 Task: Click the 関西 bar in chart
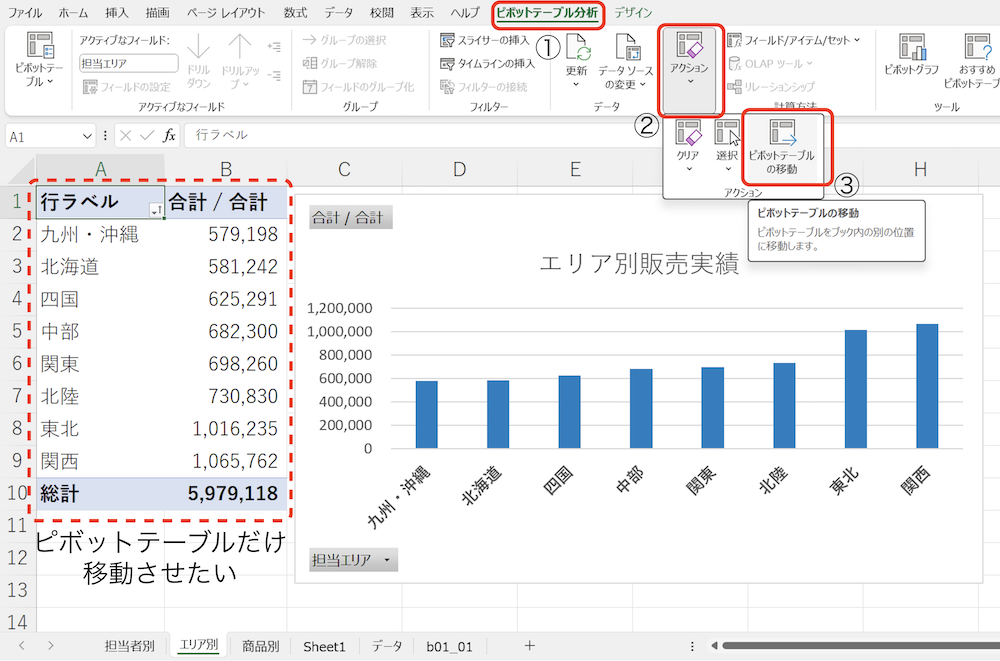927,386
